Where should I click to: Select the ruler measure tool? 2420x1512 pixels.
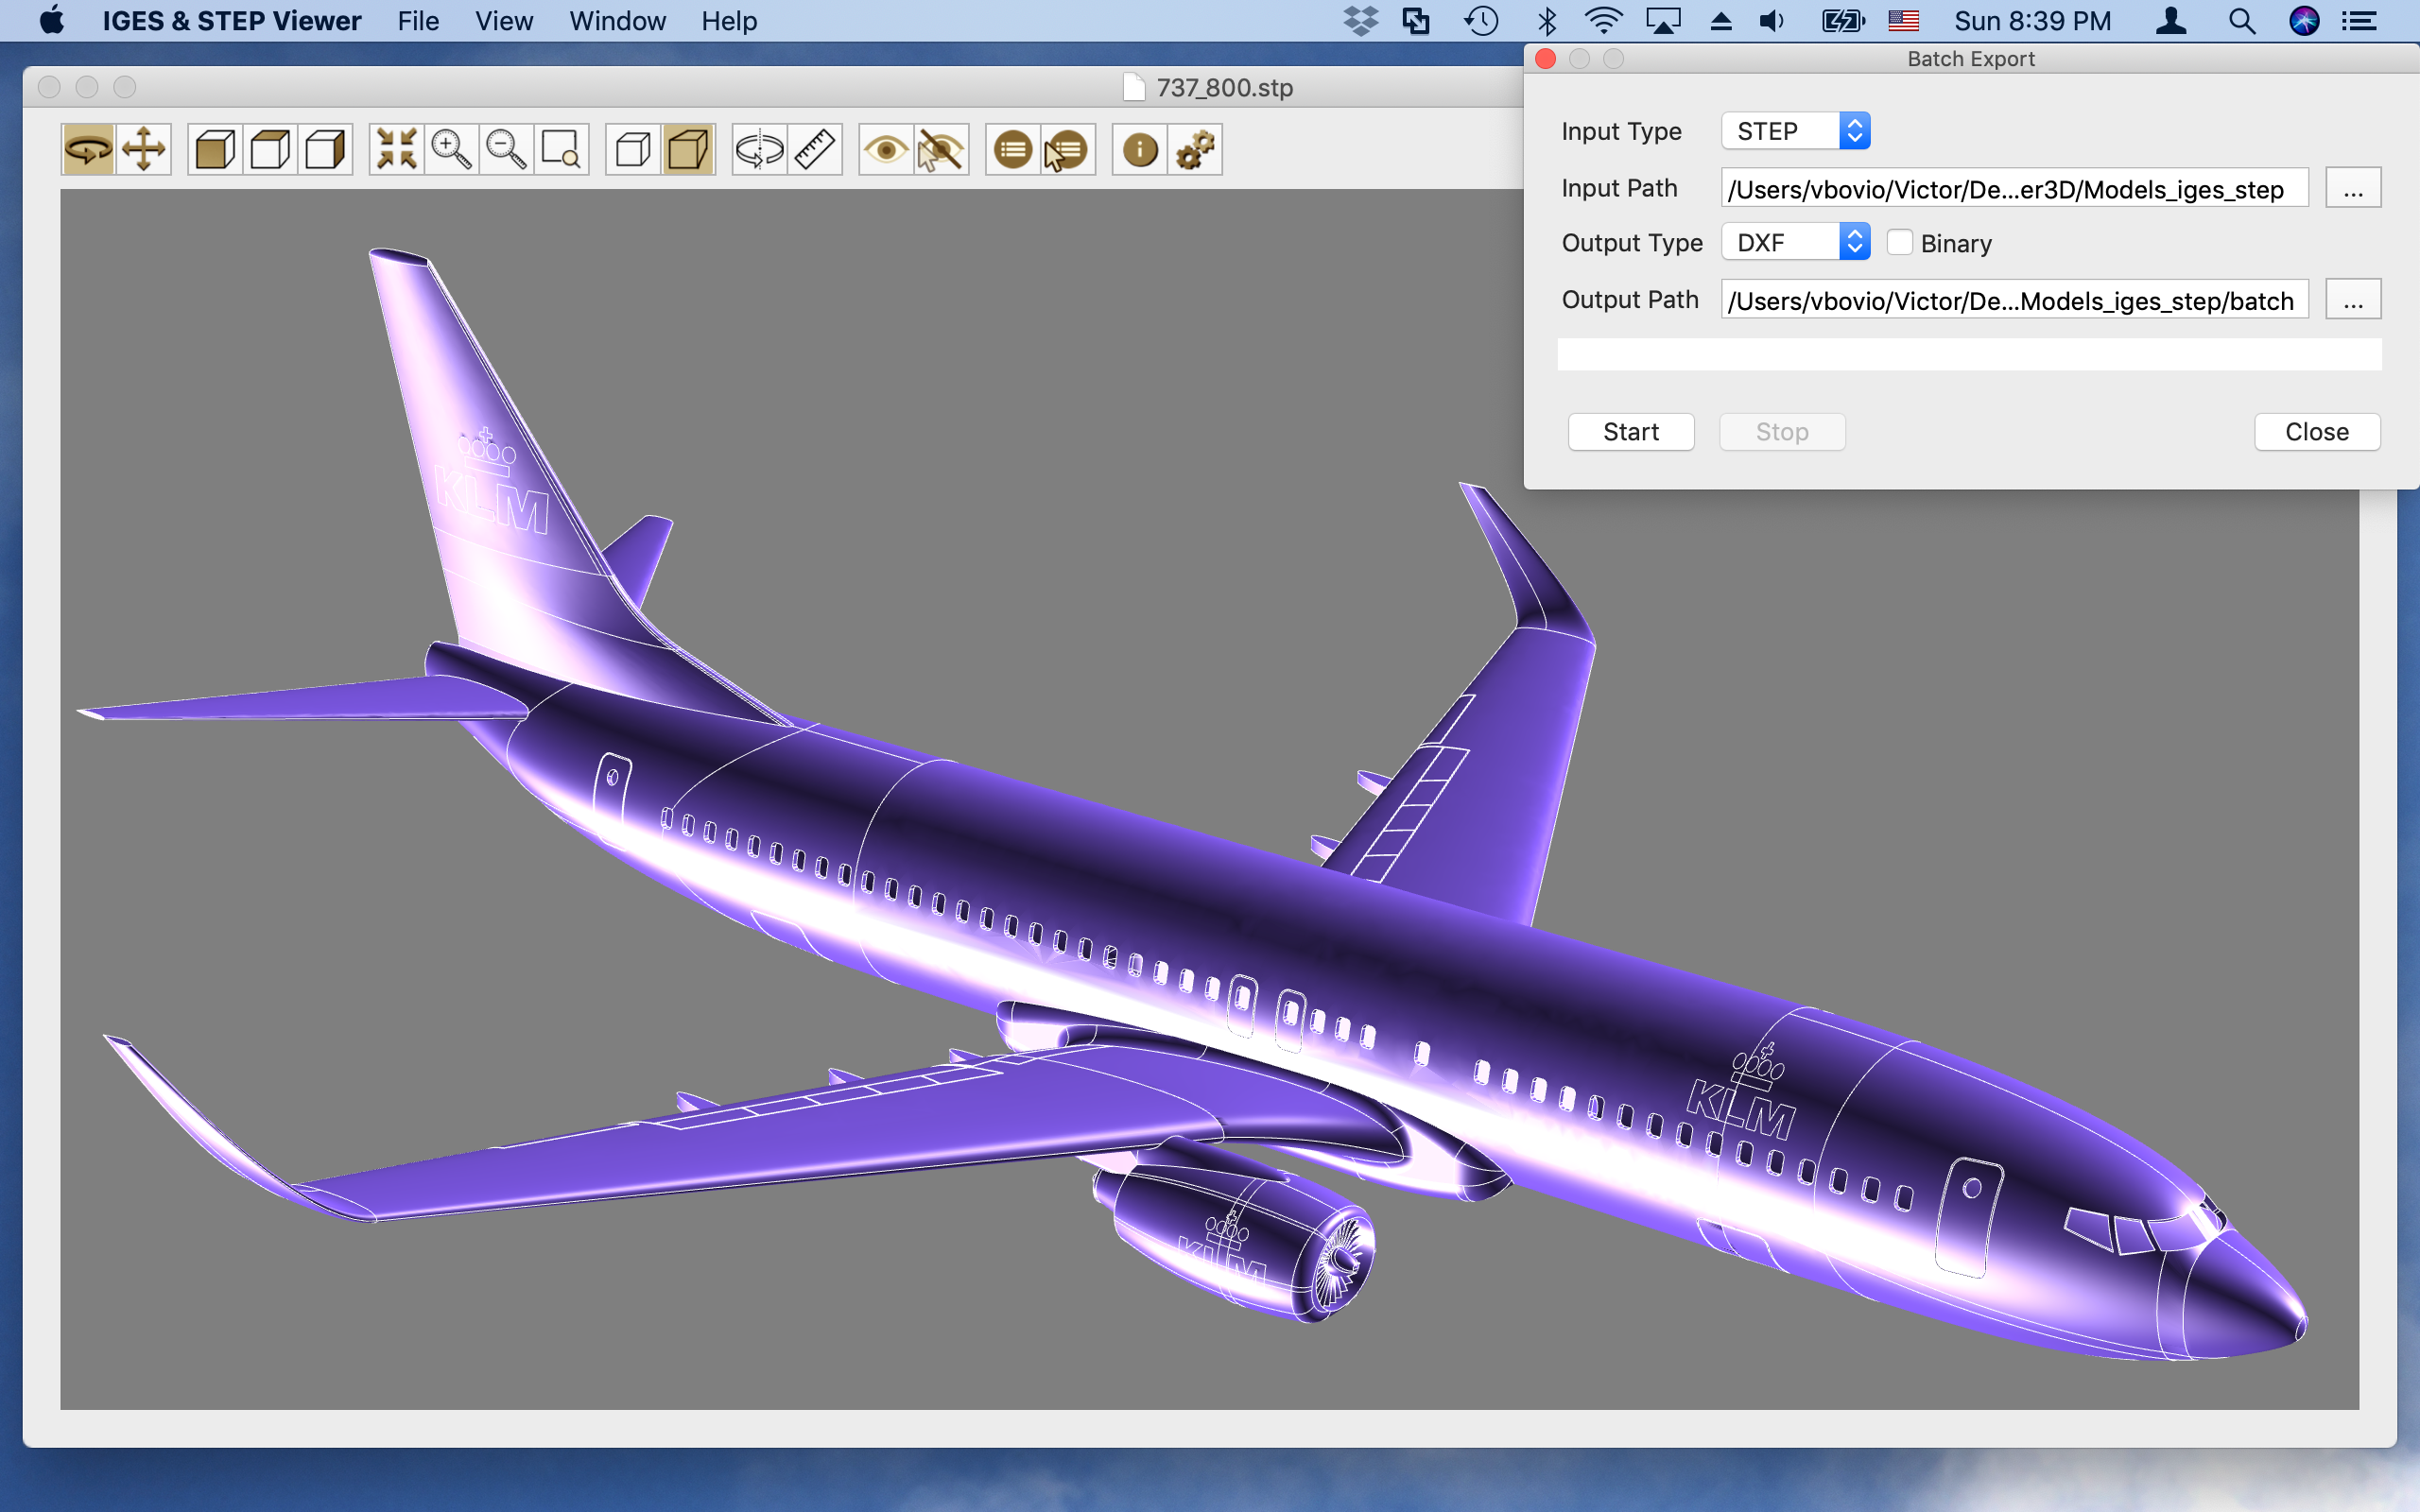click(x=815, y=150)
